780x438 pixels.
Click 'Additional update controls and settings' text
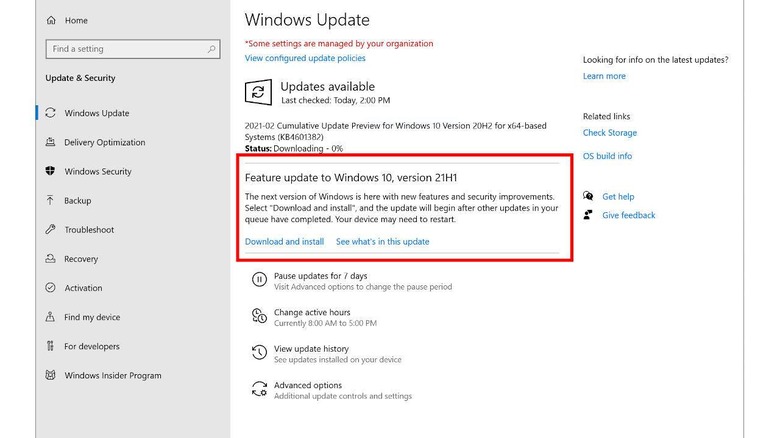(x=343, y=396)
